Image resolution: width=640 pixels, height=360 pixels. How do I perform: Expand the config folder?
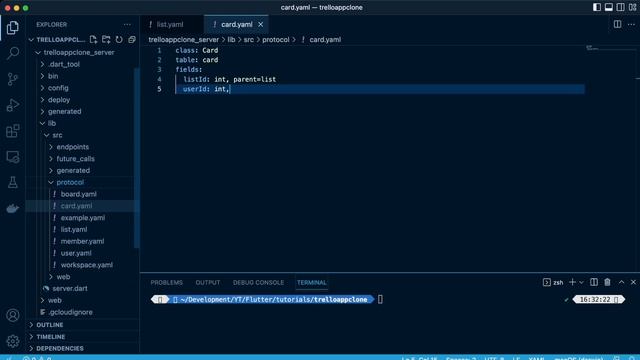[x=58, y=88]
